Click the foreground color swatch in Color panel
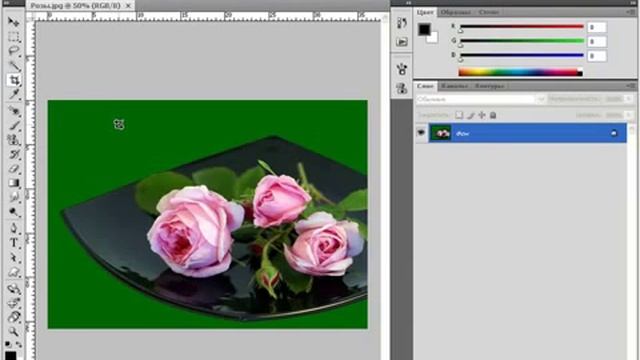Image resolution: width=640 pixels, height=360 pixels. [424, 29]
